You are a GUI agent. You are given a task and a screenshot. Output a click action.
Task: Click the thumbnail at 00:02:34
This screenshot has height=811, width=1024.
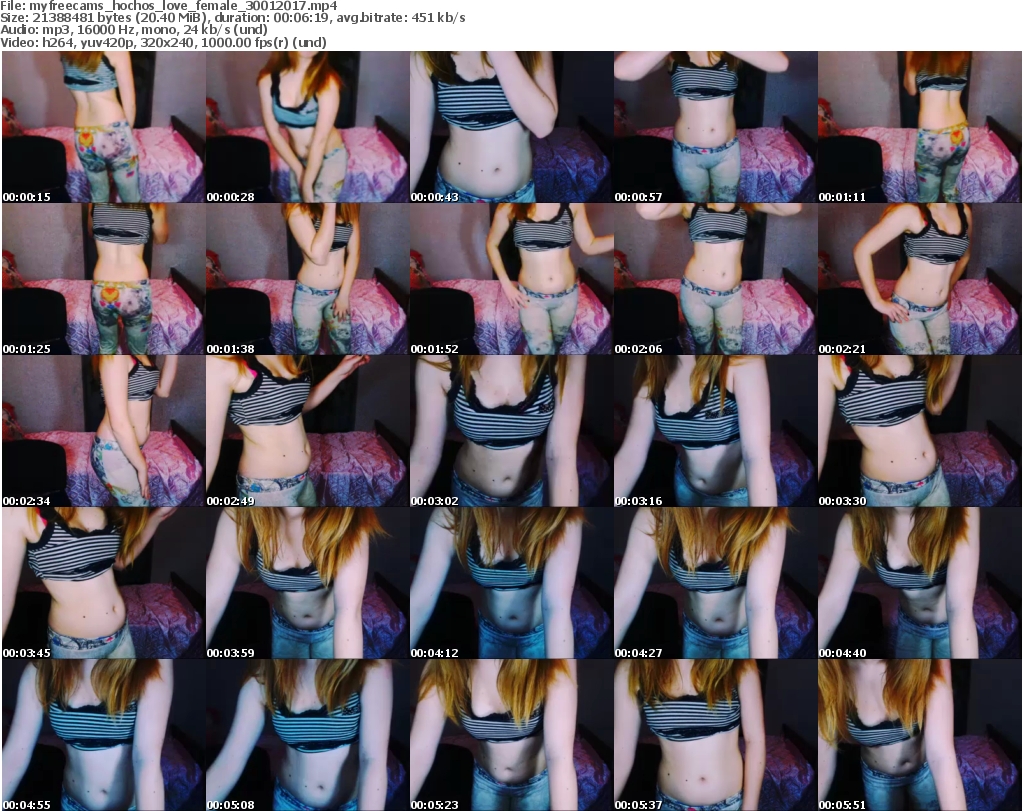tap(104, 431)
